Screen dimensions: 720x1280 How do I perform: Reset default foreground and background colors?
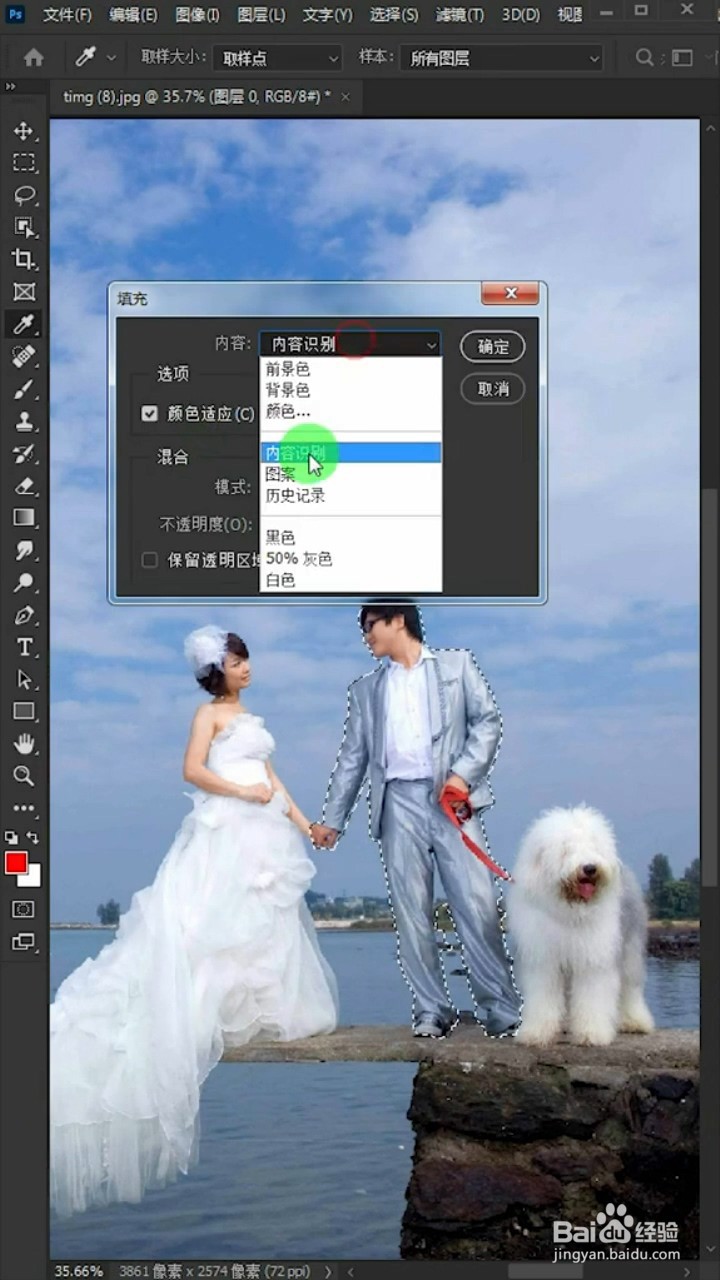[11, 837]
